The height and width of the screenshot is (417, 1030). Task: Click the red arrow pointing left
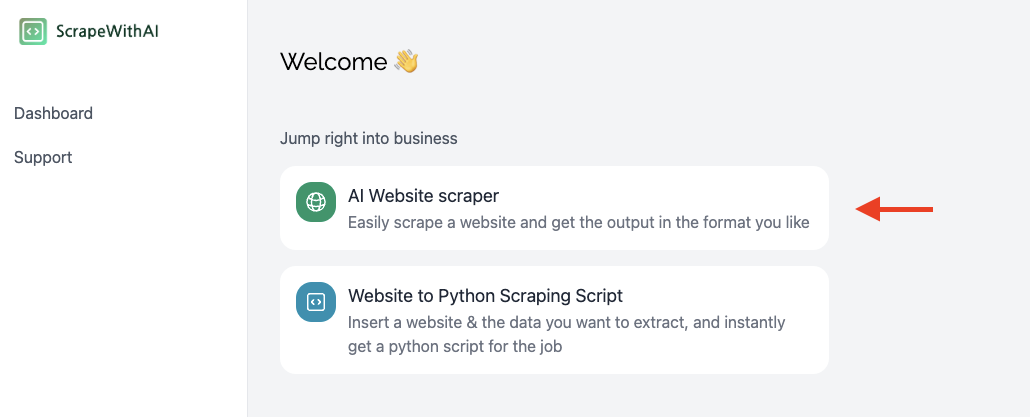(895, 209)
